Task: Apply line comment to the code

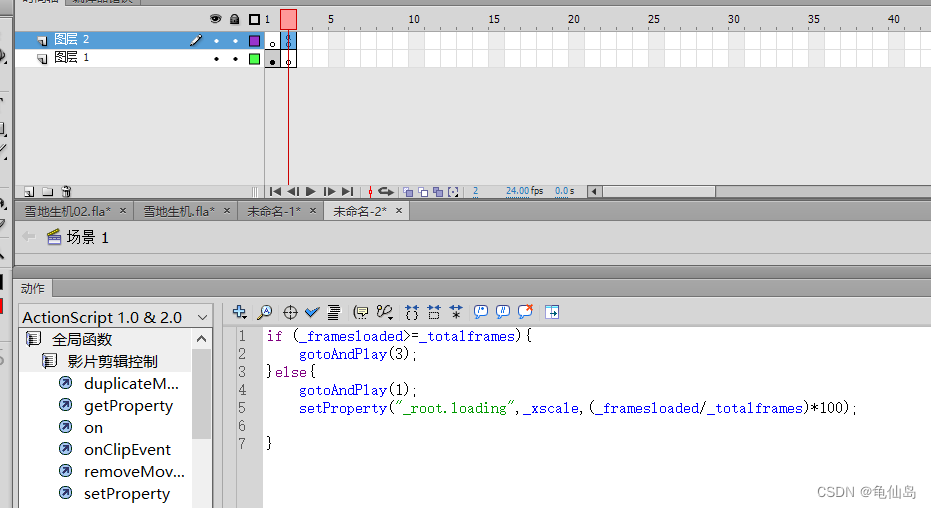Action: point(503,312)
